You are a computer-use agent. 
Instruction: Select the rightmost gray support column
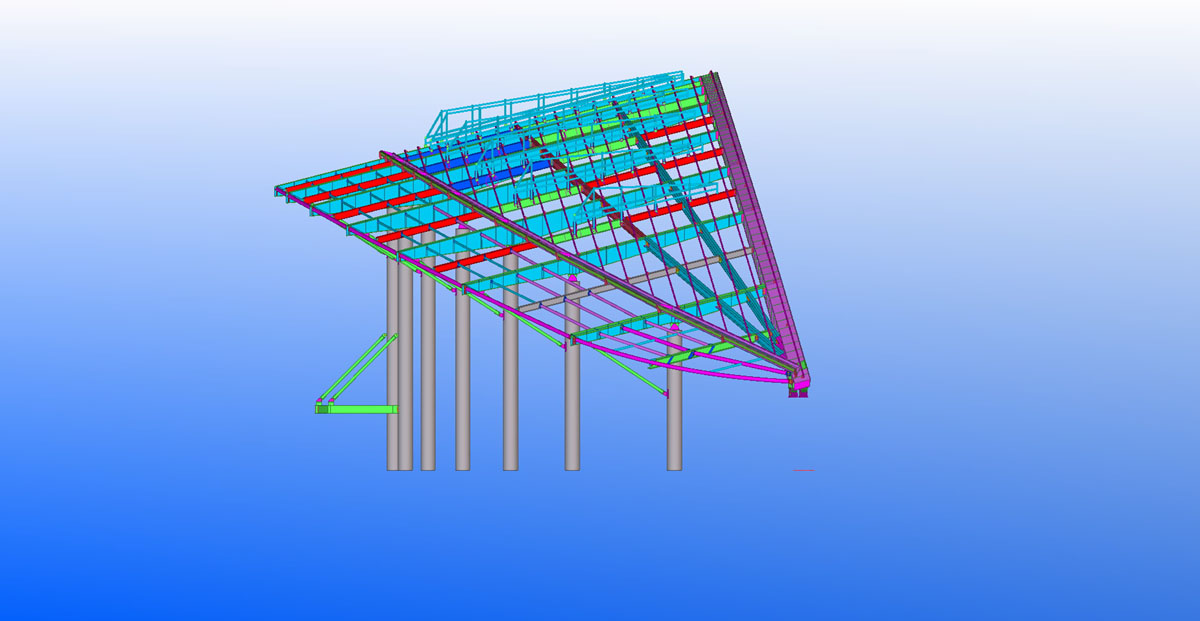pos(675,430)
